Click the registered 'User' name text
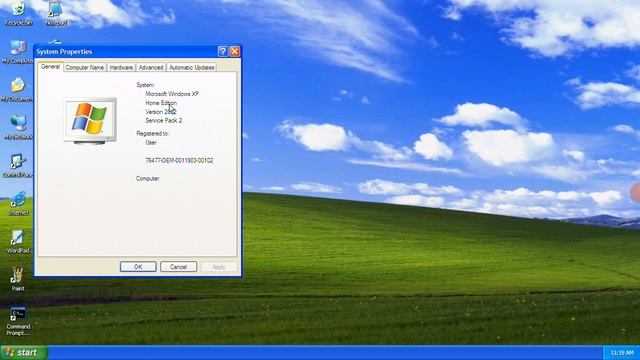 [x=151, y=142]
